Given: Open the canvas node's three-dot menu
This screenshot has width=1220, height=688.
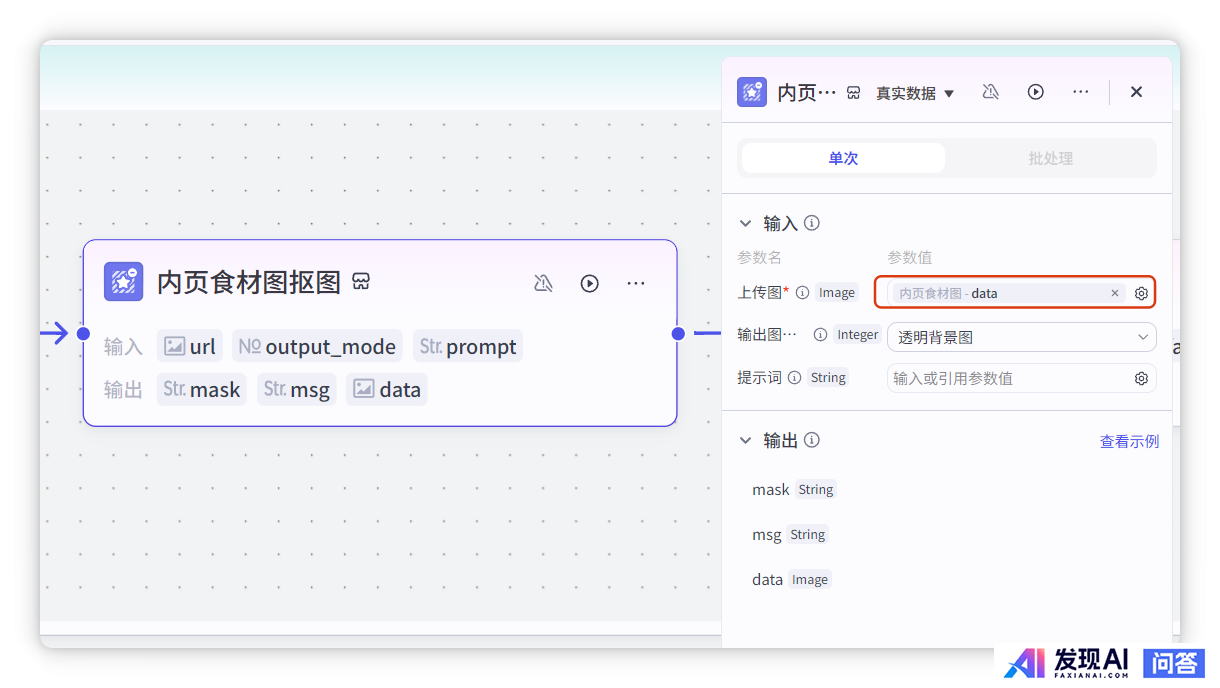Looking at the screenshot, I should 636,283.
